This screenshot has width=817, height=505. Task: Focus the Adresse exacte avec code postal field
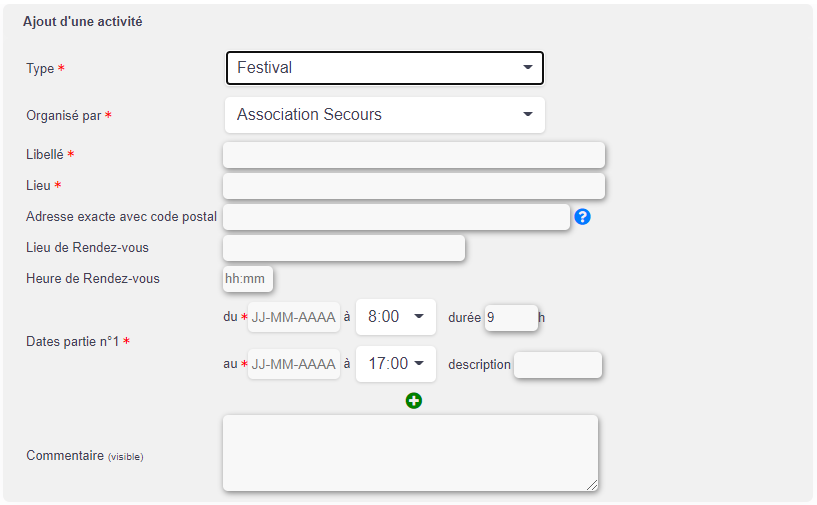[x=396, y=217]
